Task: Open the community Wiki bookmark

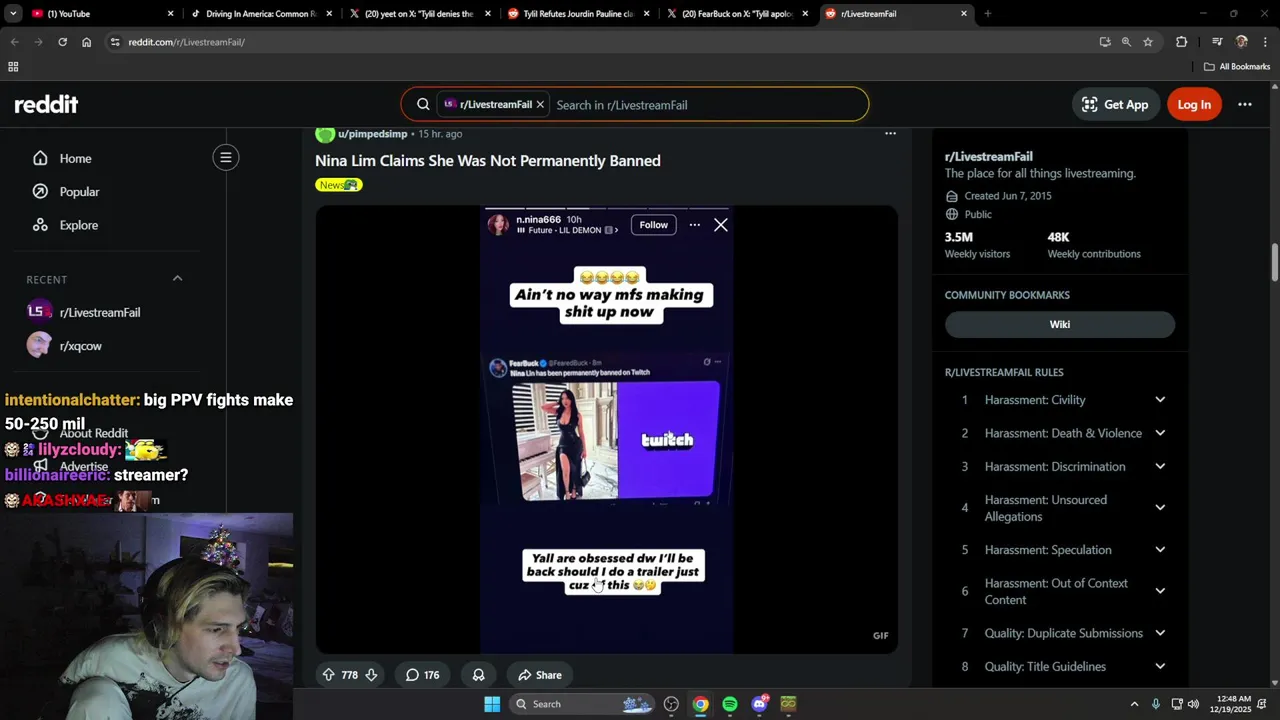Action: pos(1060,324)
